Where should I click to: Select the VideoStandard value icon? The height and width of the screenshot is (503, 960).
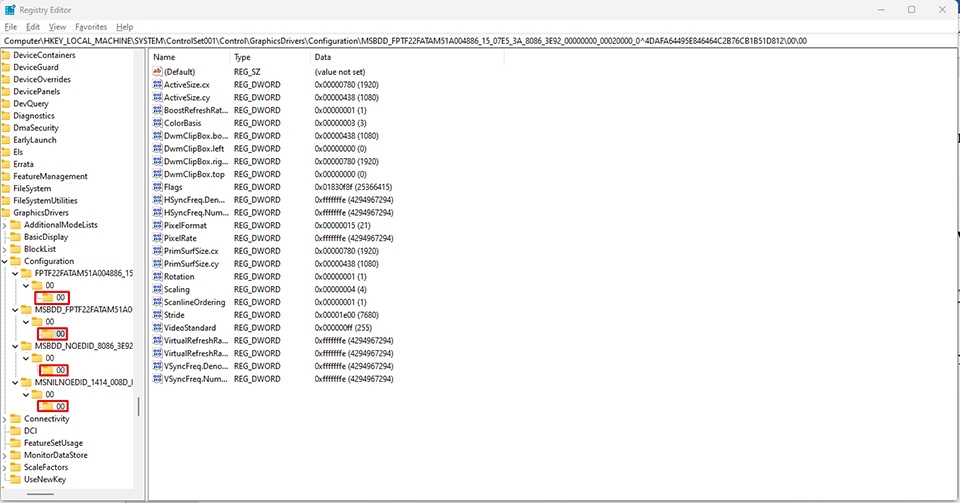157,328
